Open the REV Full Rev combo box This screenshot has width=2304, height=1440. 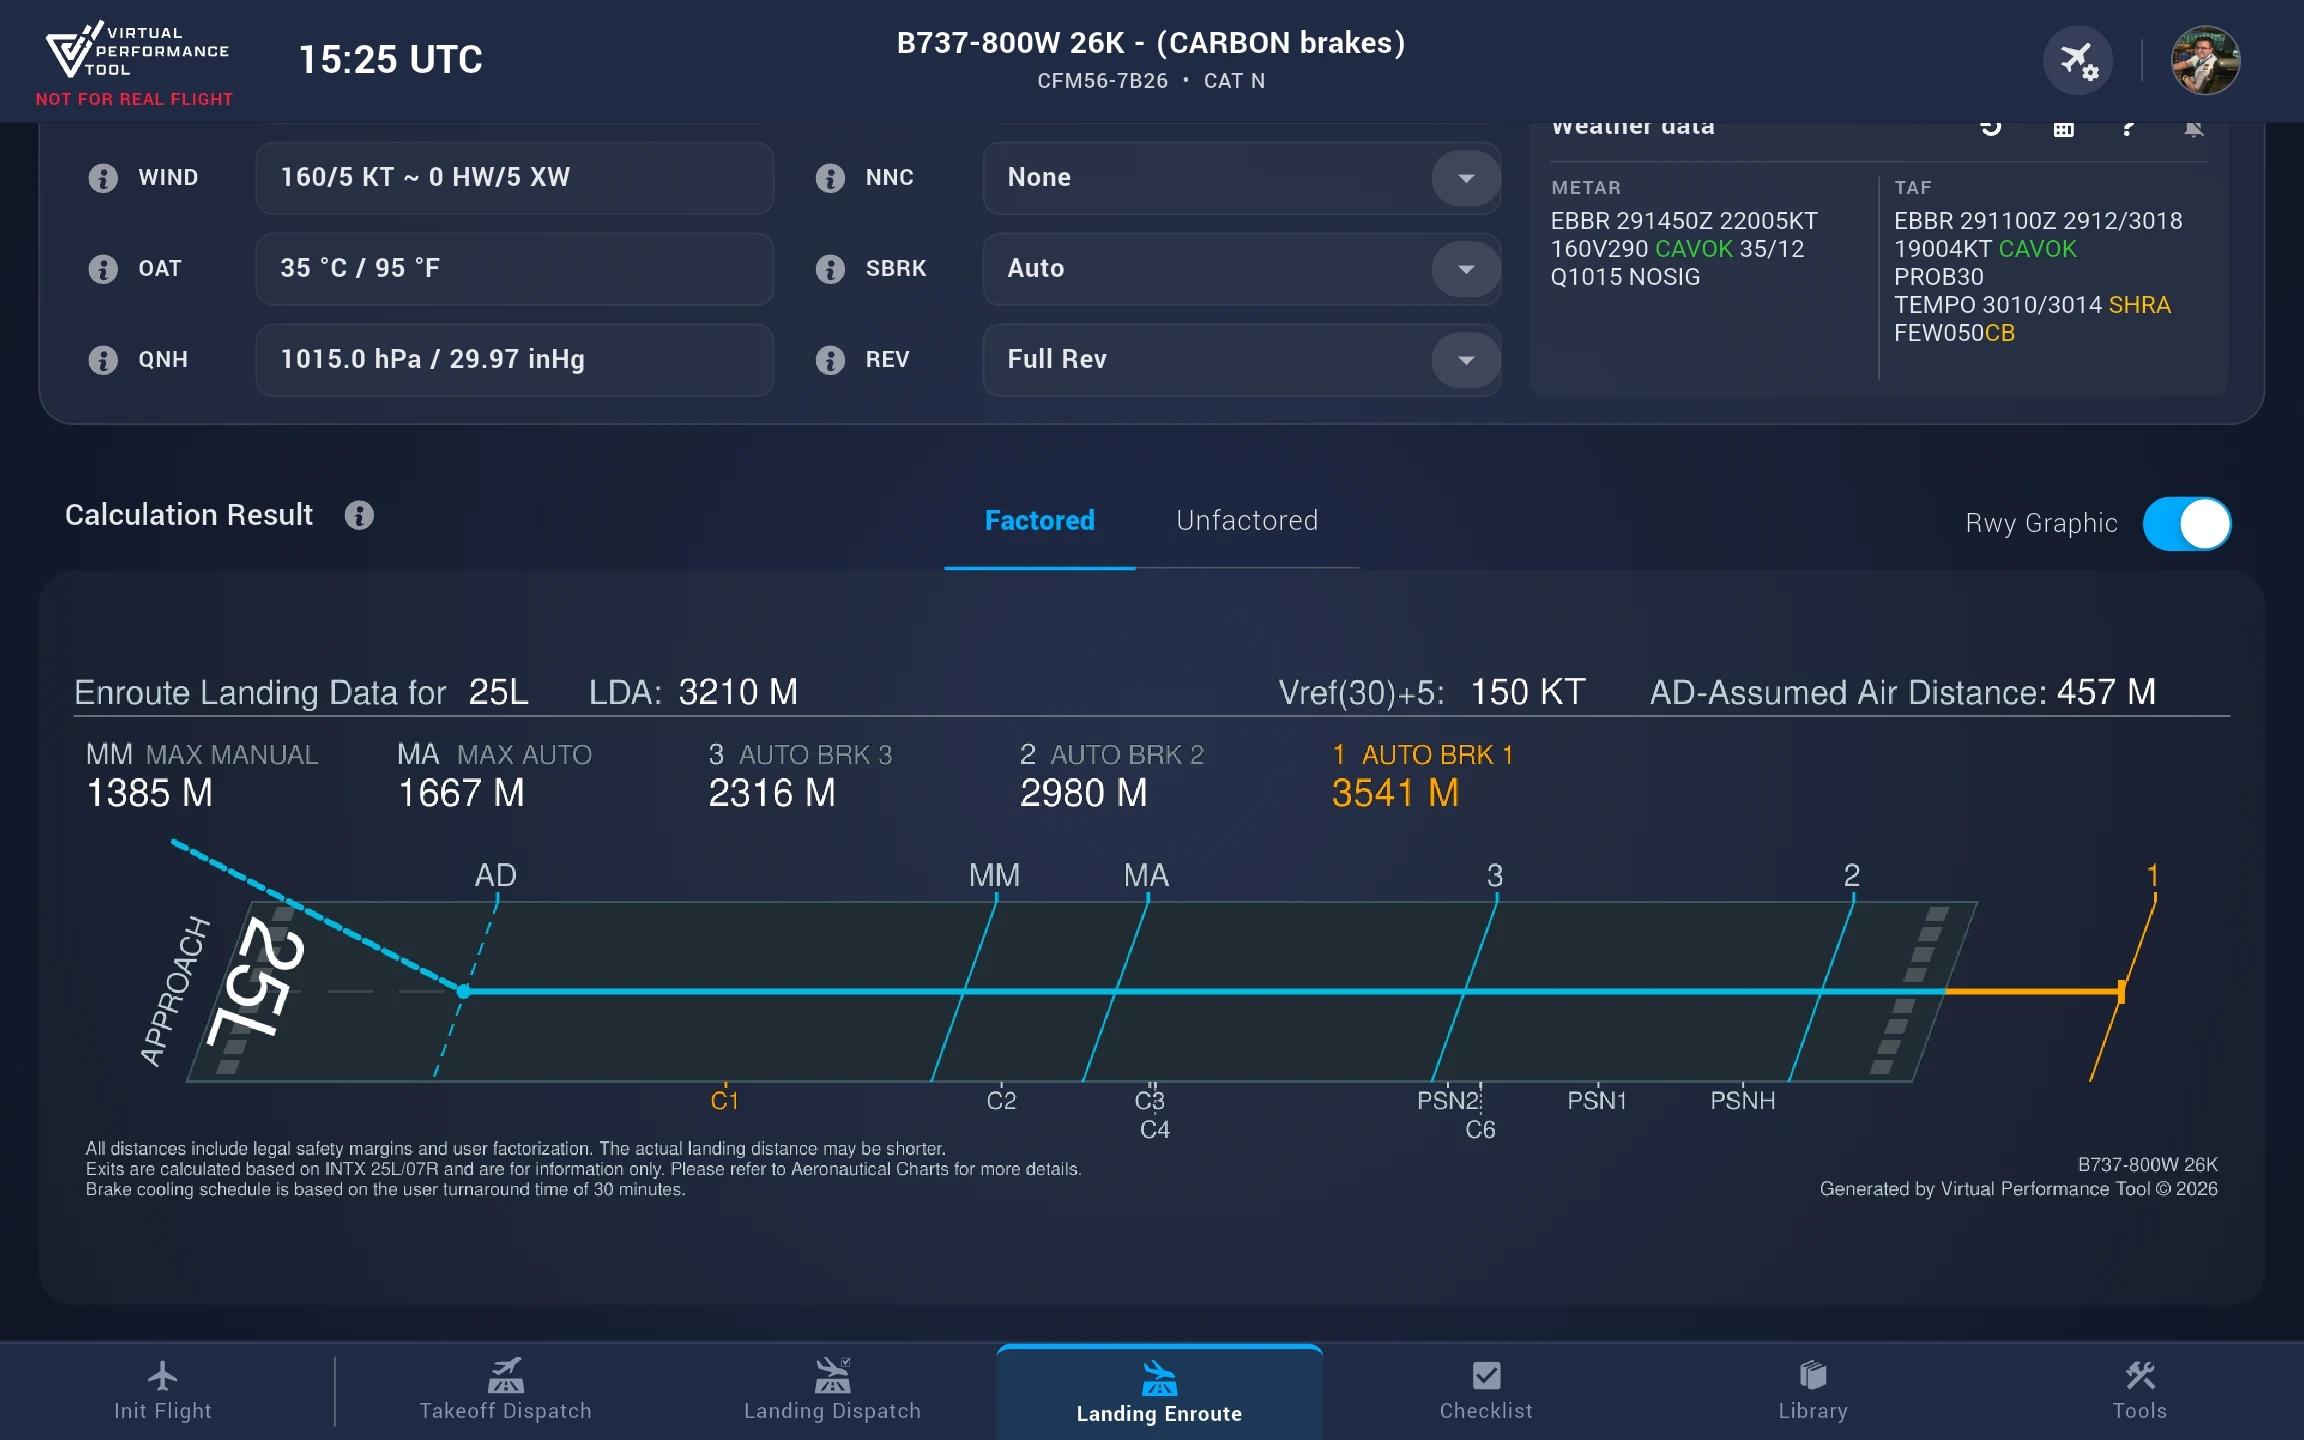point(1241,360)
